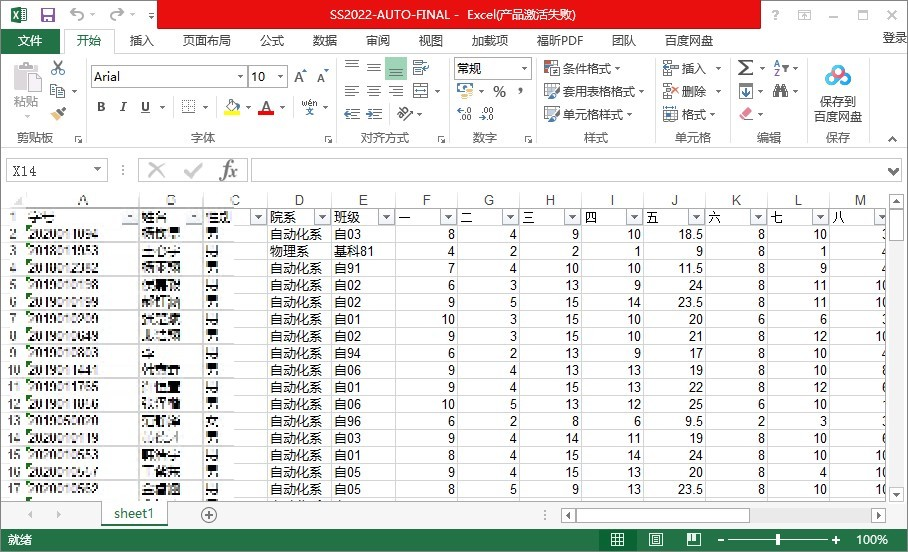Screen dimensions: 908x552
Task: Apply yellow fill color to cell
Action: pyautogui.click(x=232, y=107)
